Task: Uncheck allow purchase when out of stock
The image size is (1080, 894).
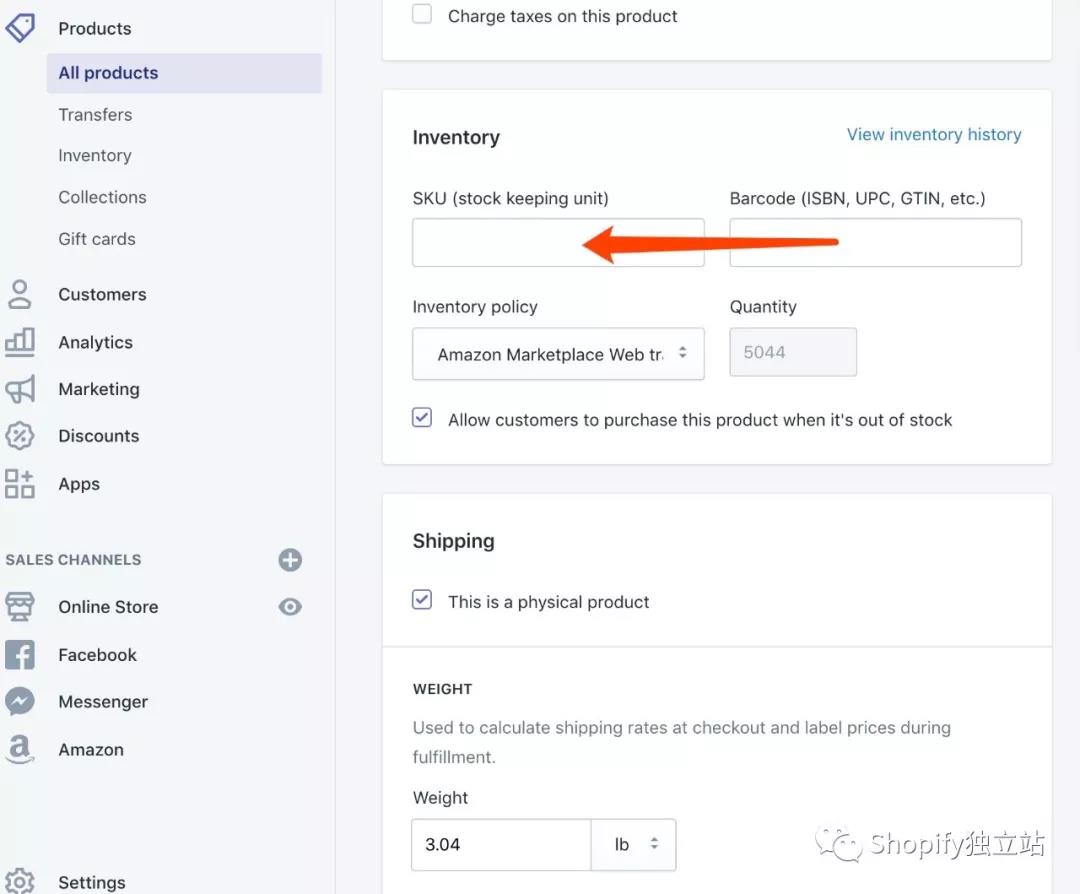Action: [423, 419]
